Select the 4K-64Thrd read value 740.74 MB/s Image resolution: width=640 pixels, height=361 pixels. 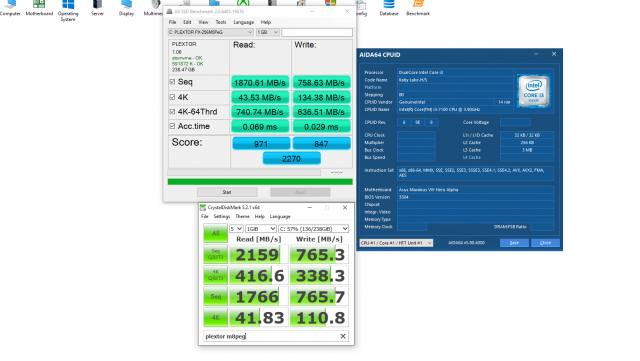pyautogui.click(x=260, y=112)
